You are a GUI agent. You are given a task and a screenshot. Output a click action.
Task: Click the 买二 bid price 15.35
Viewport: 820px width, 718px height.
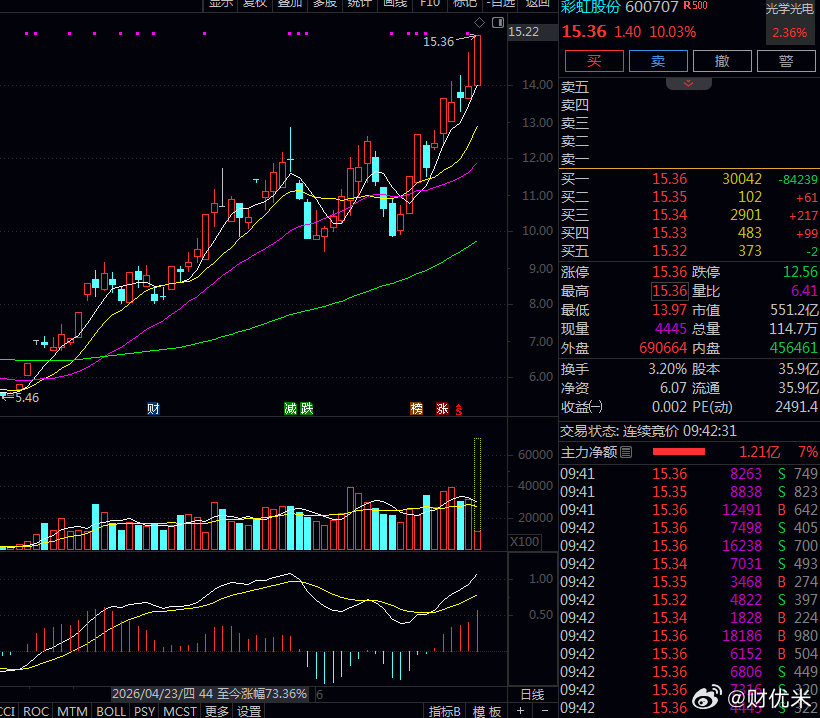coord(669,197)
